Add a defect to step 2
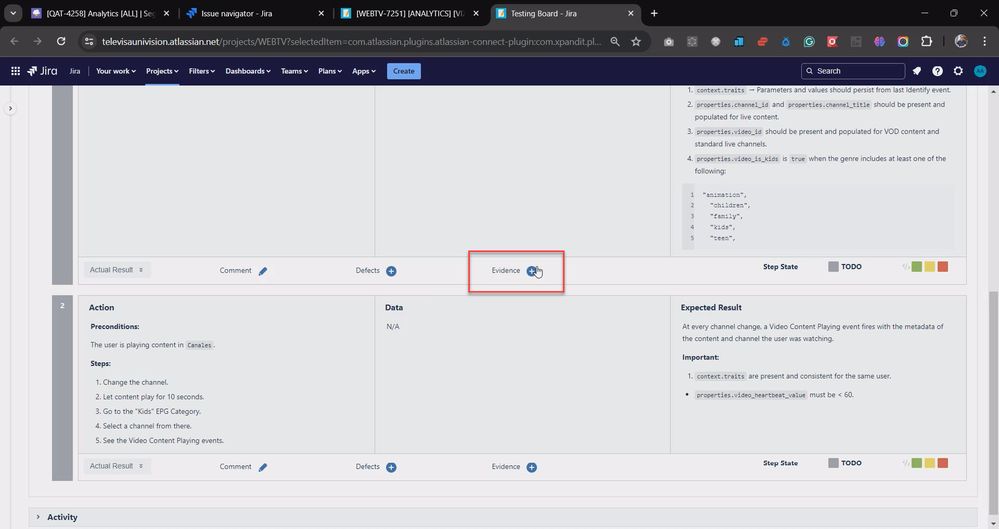The image size is (999, 529). (391, 467)
